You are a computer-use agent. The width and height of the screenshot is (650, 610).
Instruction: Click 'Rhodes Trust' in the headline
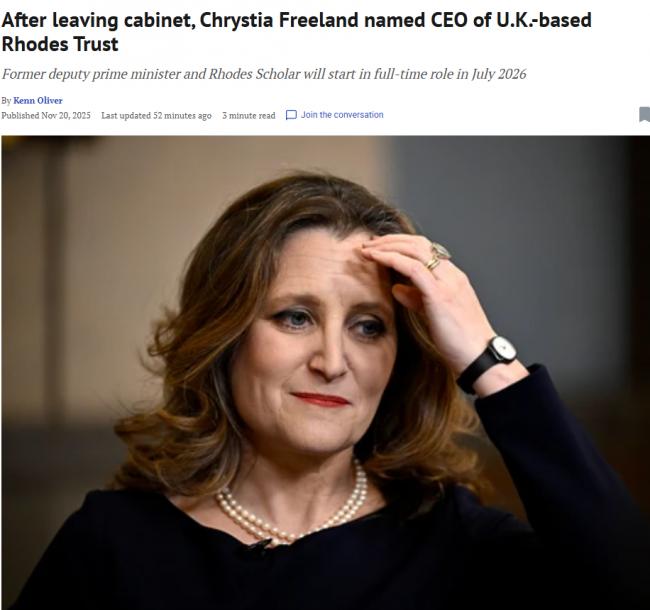[x=60, y=44]
